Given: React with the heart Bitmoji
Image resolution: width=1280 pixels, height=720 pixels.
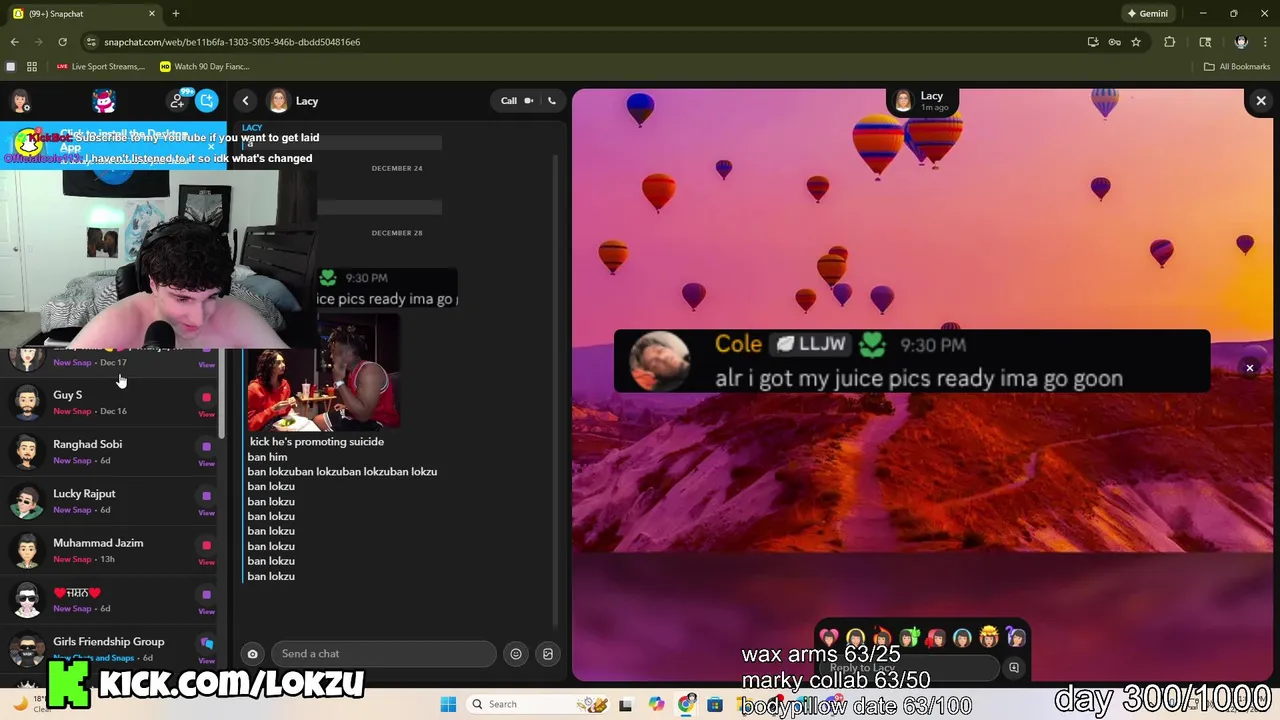Looking at the screenshot, I should pyautogui.click(x=829, y=637).
